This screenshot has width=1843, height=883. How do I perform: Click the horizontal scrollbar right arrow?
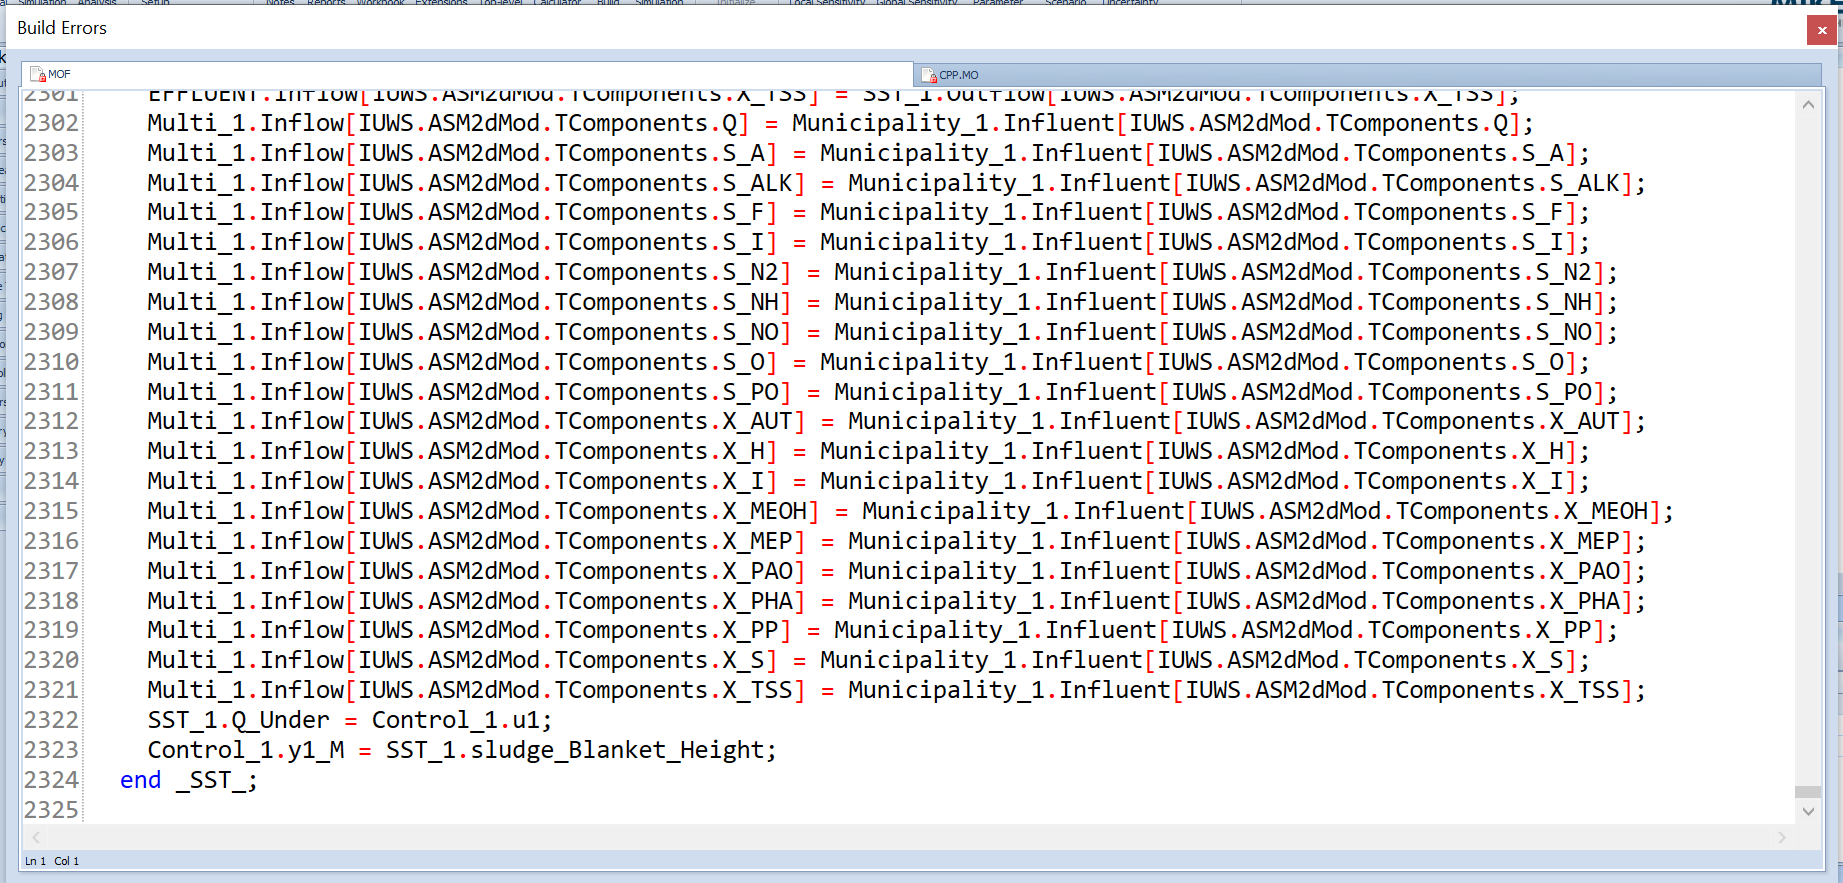point(1781,837)
